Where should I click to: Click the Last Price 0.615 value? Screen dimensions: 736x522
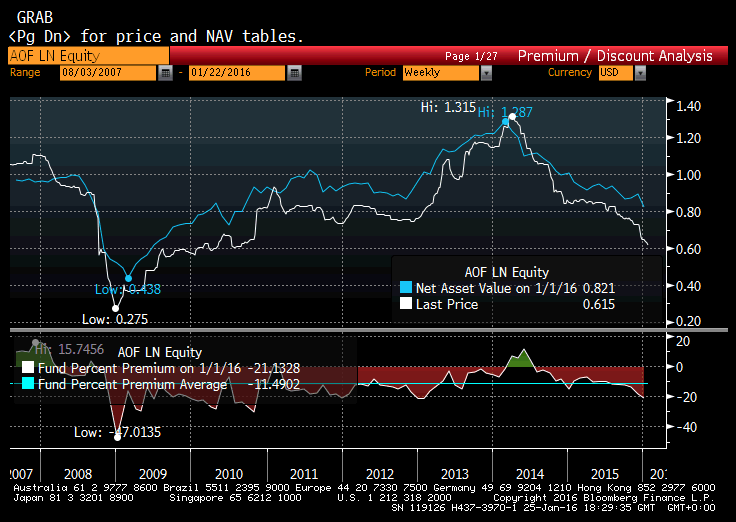pos(598,304)
